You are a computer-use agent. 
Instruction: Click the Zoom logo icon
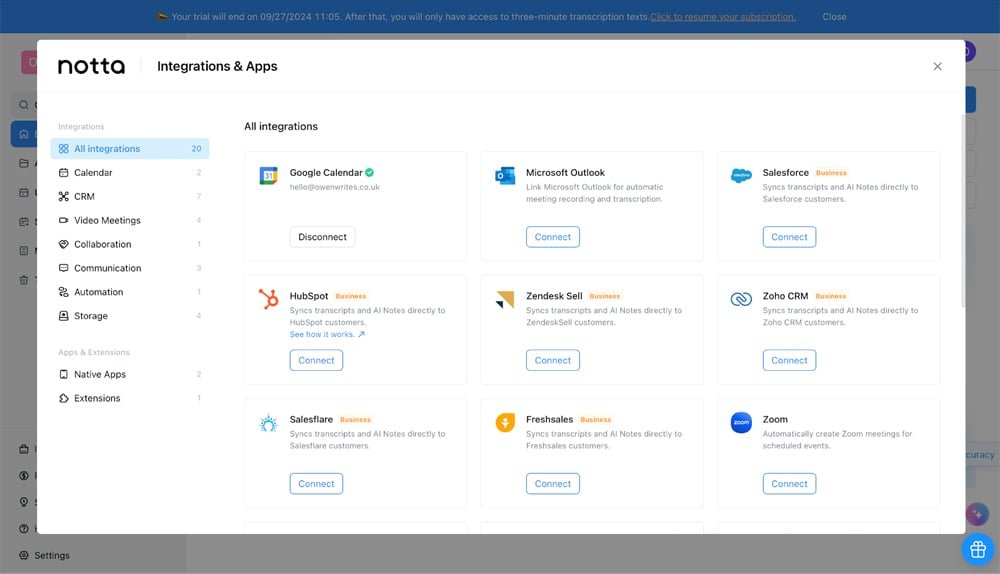(741, 423)
